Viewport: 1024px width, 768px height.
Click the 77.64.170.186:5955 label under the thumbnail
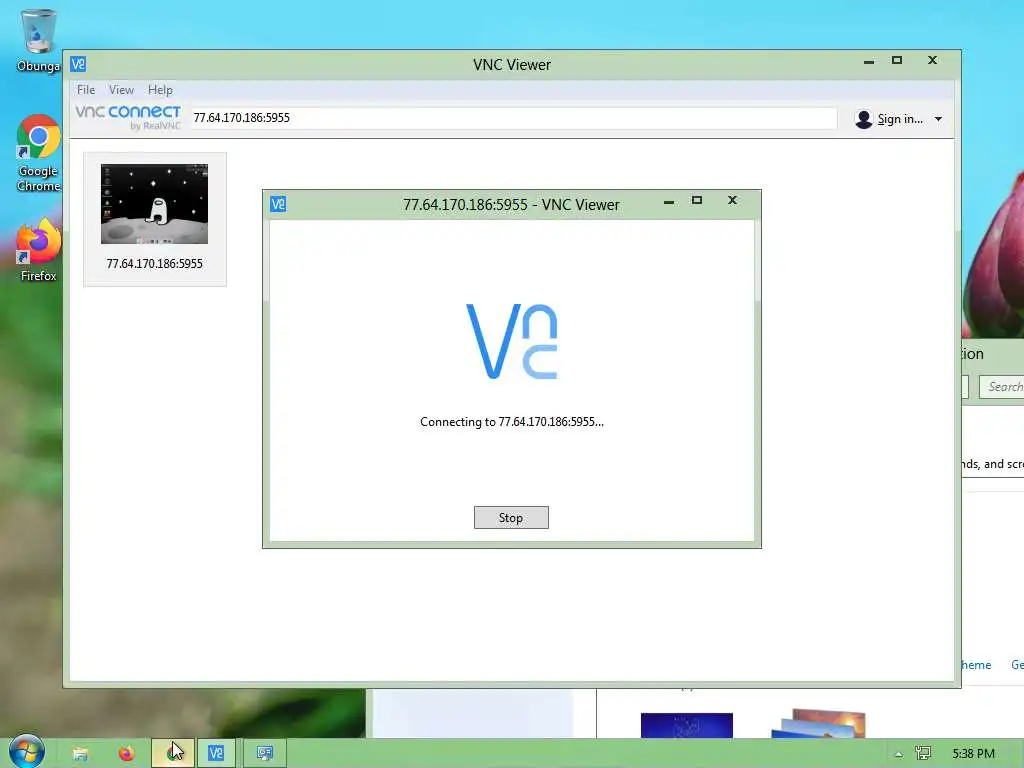[155, 264]
